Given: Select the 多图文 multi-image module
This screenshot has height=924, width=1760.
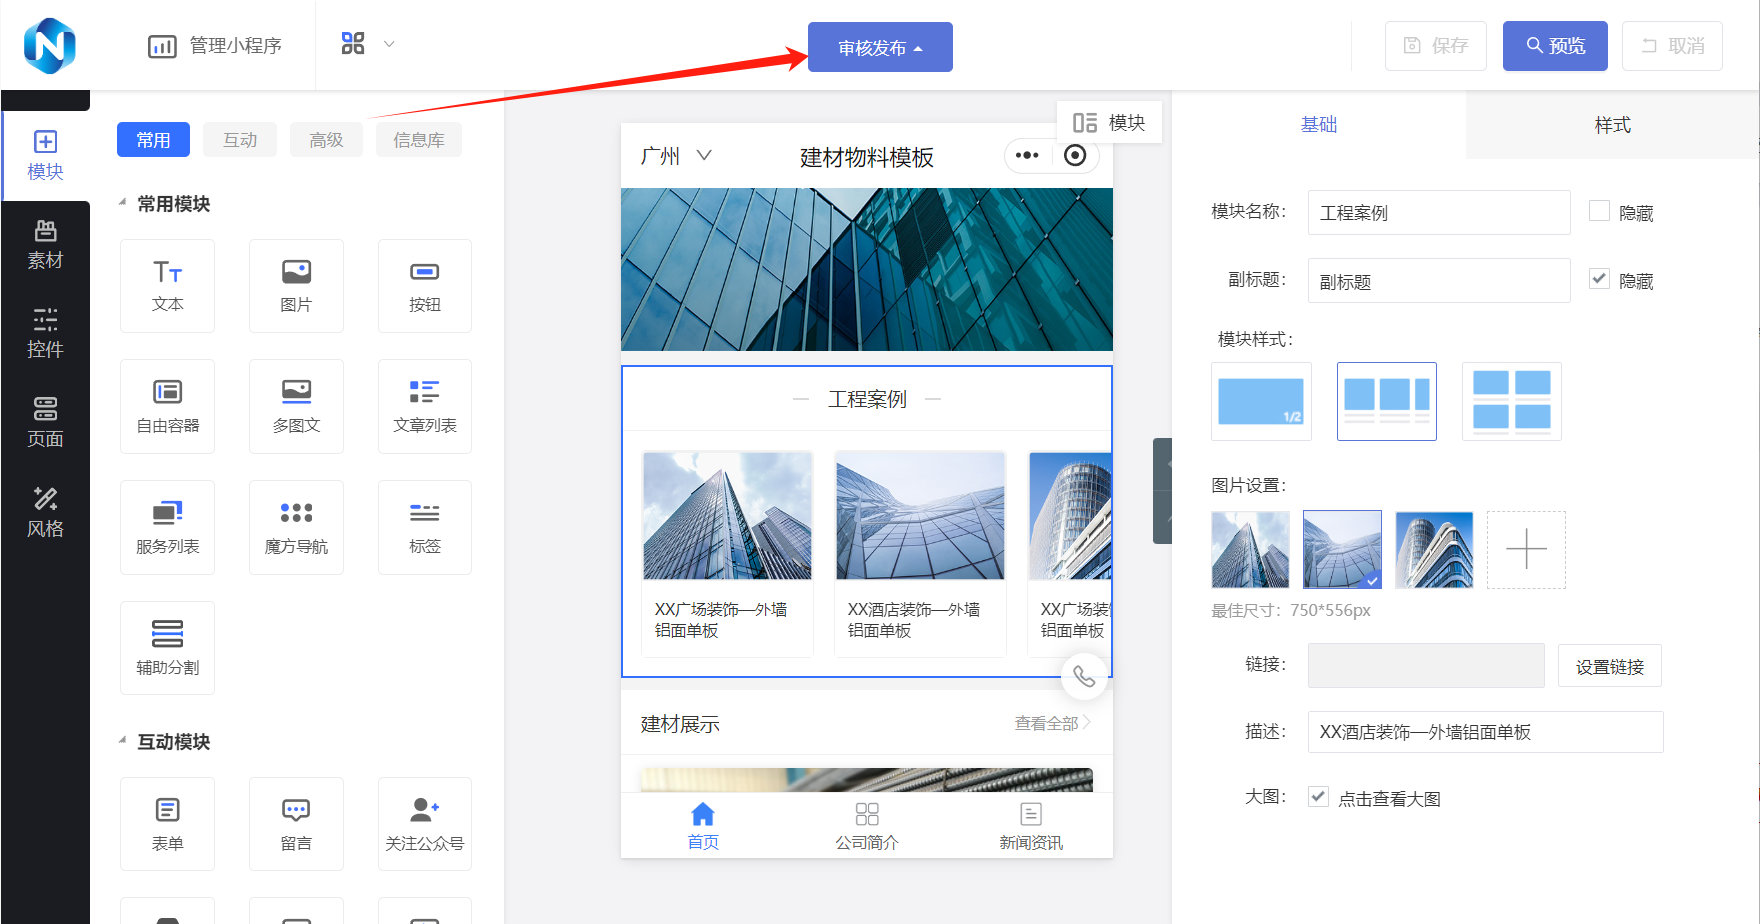Looking at the screenshot, I should point(296,406).
